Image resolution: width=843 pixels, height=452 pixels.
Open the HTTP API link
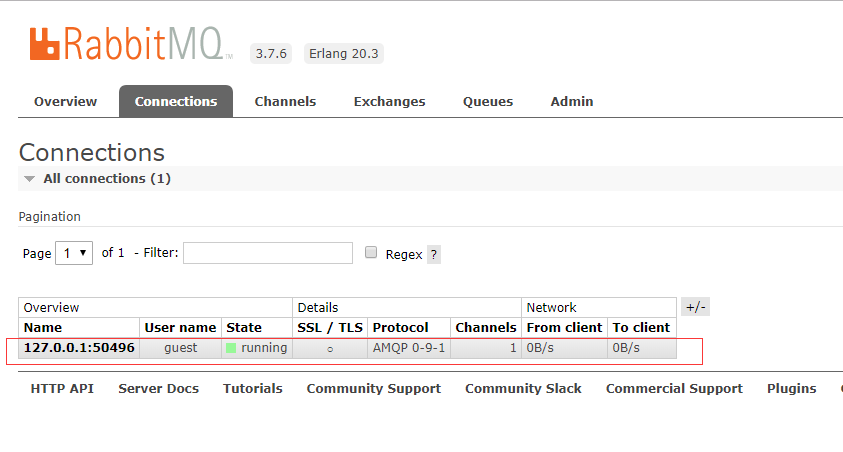tap(62, 389)
